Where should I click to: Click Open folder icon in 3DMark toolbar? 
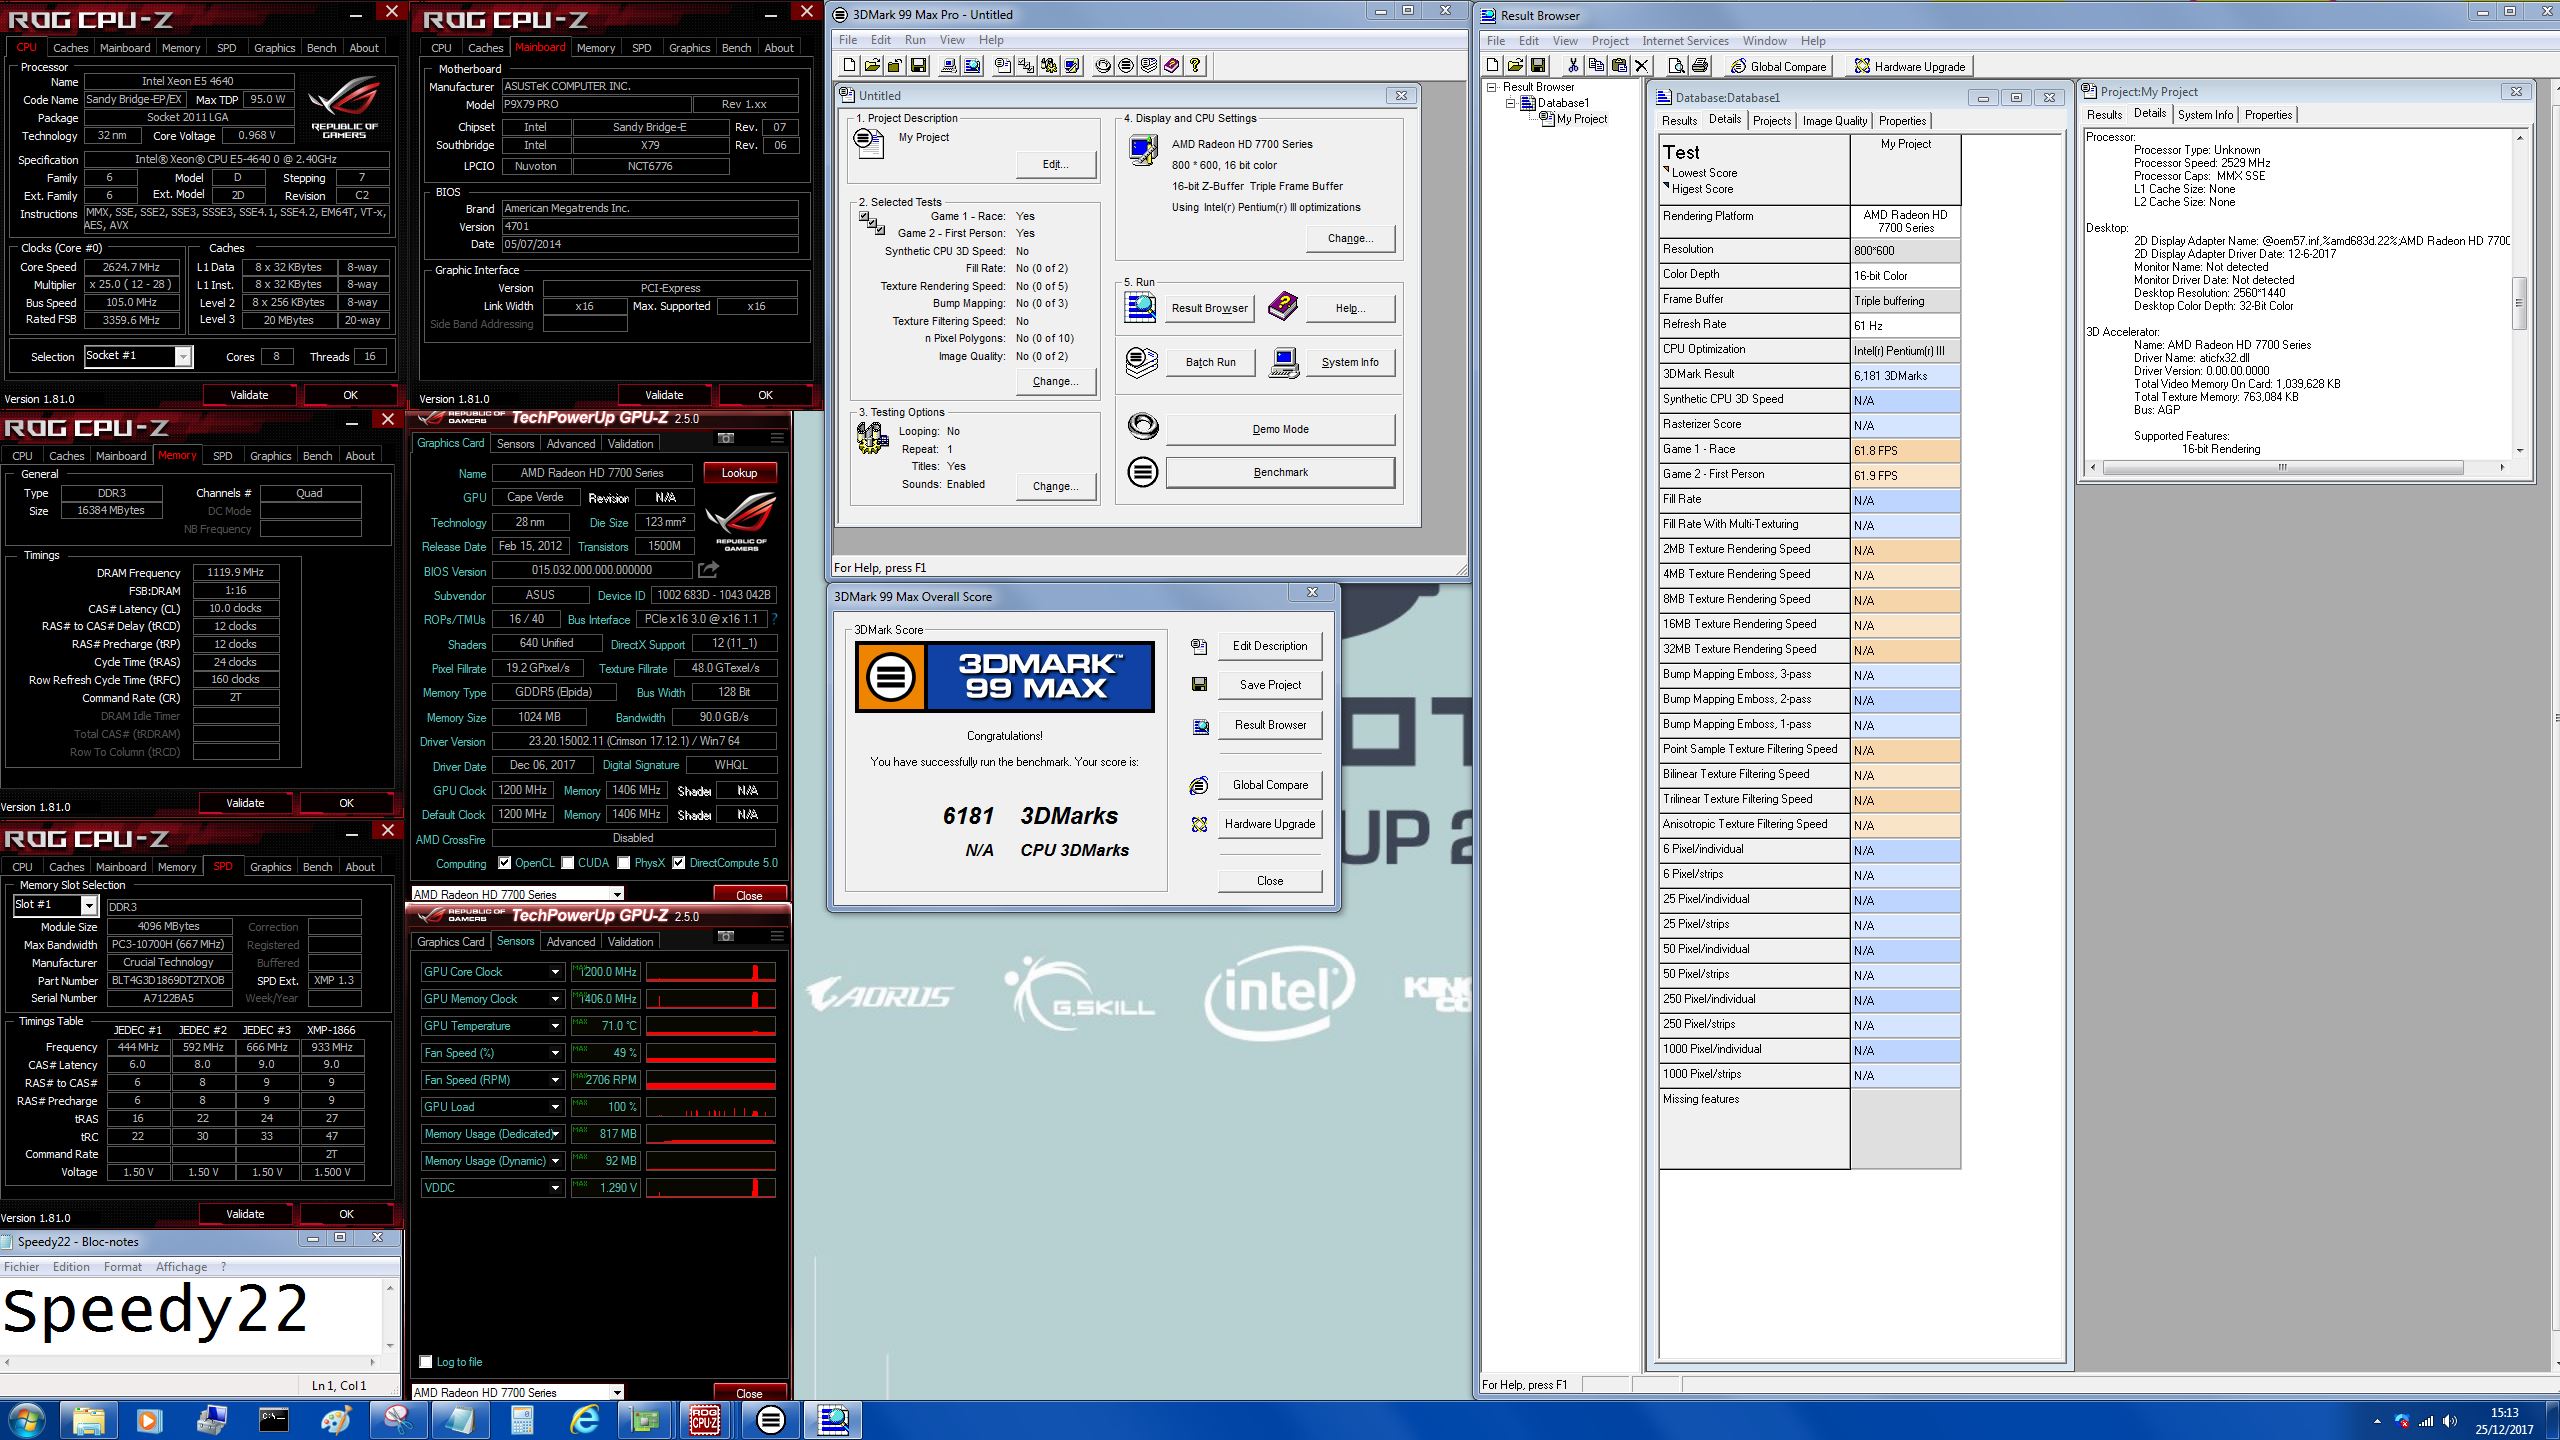coord(872,66)
